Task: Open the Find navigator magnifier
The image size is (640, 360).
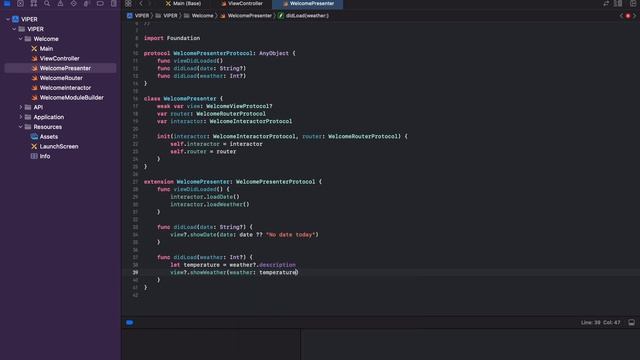Action: [x=47, y=3]
